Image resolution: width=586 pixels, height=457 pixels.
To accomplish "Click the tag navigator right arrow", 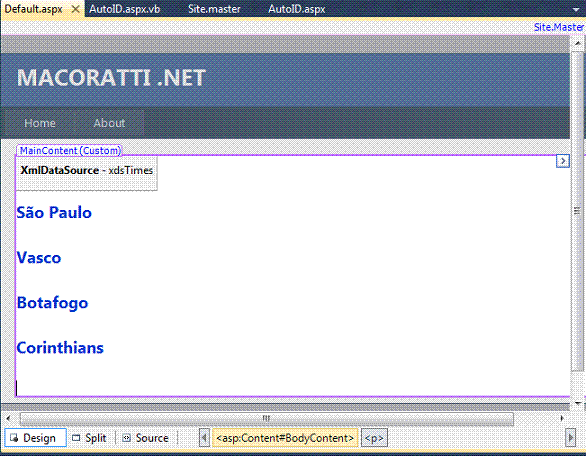I will coord(570,438).
